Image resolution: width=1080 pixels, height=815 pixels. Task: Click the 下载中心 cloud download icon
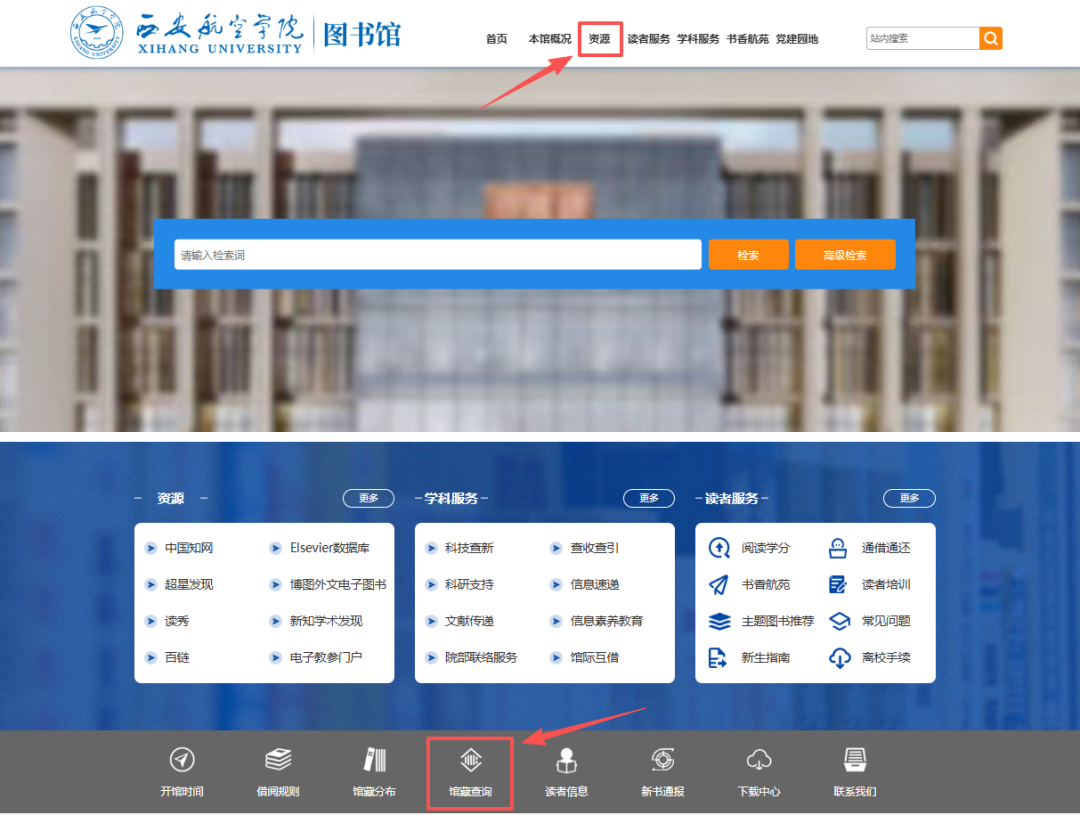tap(759, 760)
